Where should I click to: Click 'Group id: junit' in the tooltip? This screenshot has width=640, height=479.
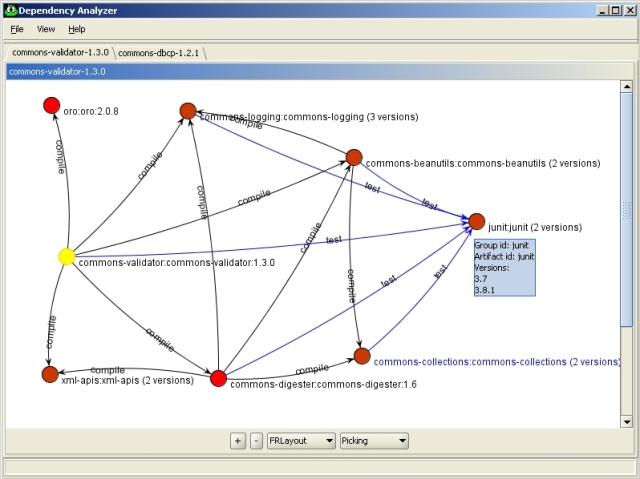coord(501,245)
